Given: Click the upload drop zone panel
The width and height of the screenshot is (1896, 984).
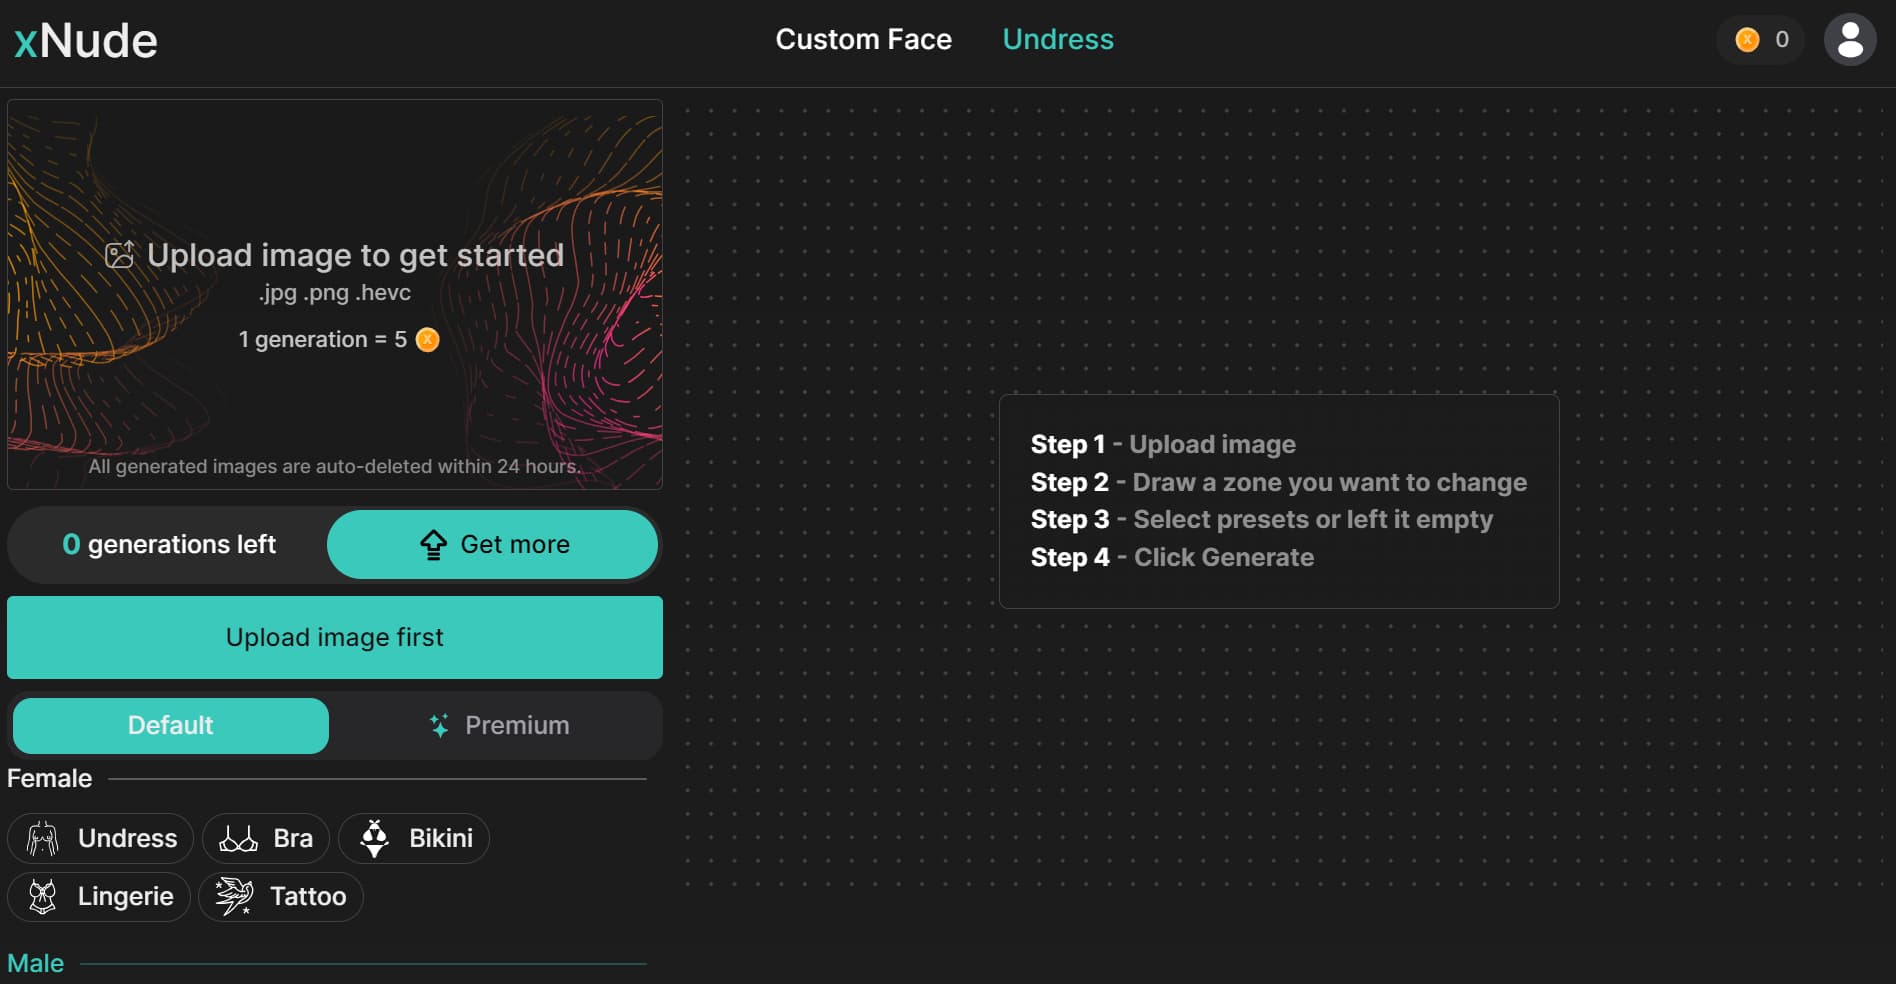Looking at the screenshot, I should coord(335,294).
